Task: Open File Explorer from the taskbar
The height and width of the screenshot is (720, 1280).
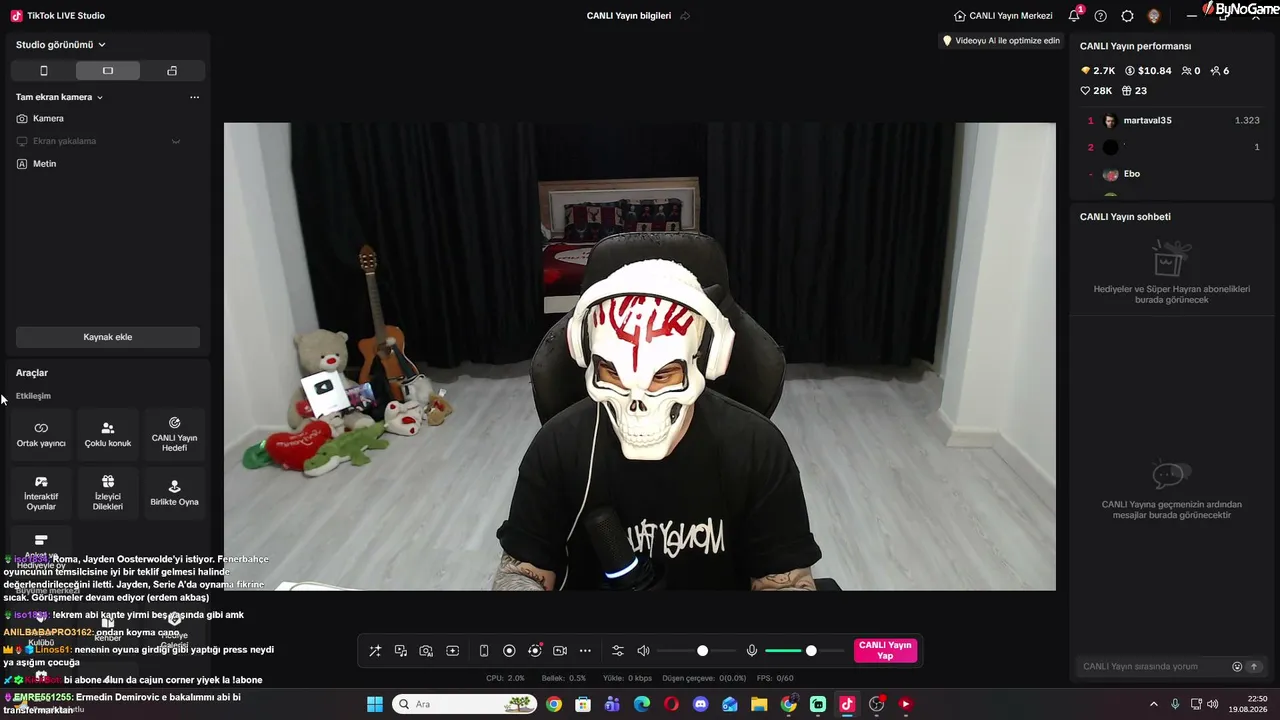Action: pos(759,704)
